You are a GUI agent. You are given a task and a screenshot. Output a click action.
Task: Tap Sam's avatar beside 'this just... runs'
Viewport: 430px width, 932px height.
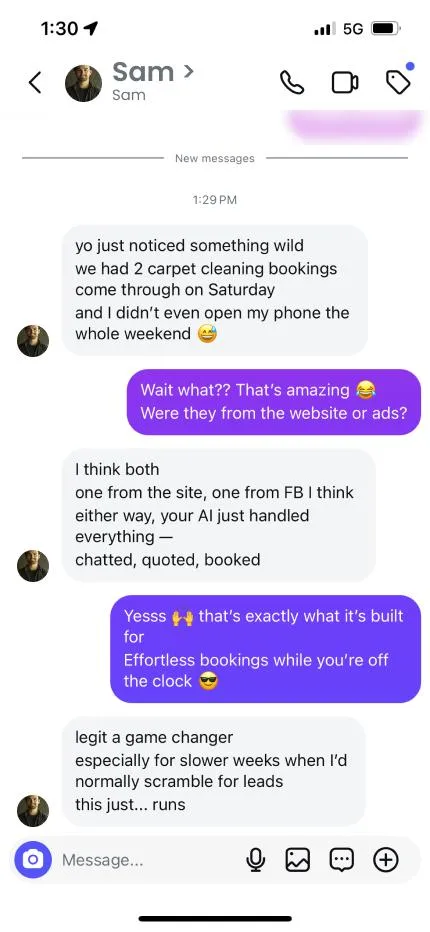coord(33,811)
